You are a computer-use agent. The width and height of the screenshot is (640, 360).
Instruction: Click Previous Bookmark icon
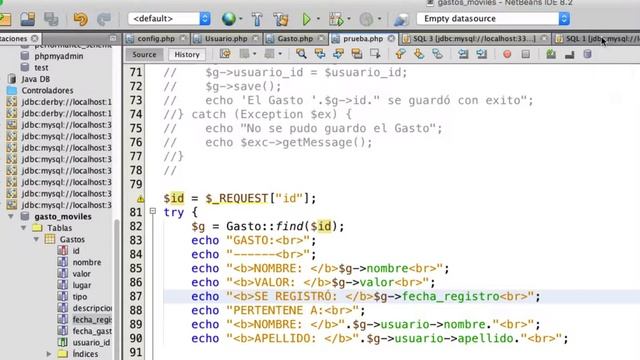pos(400,54)
